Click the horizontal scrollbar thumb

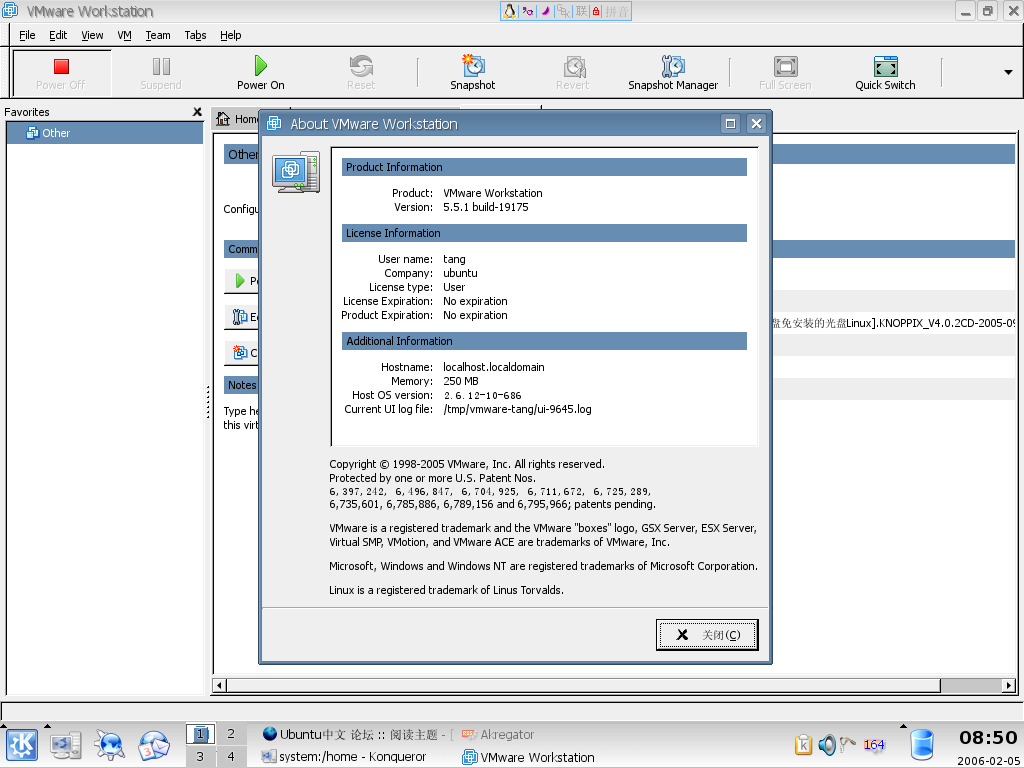(583, 685)
